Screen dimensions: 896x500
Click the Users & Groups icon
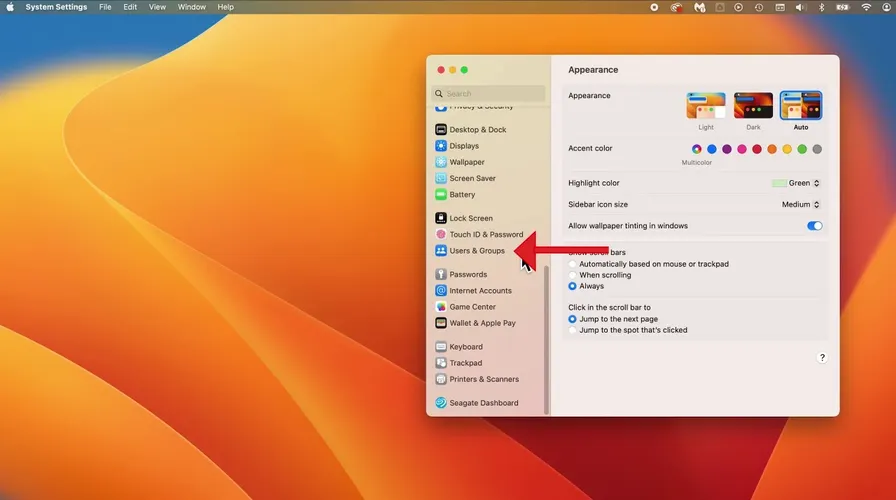(441, 251)
